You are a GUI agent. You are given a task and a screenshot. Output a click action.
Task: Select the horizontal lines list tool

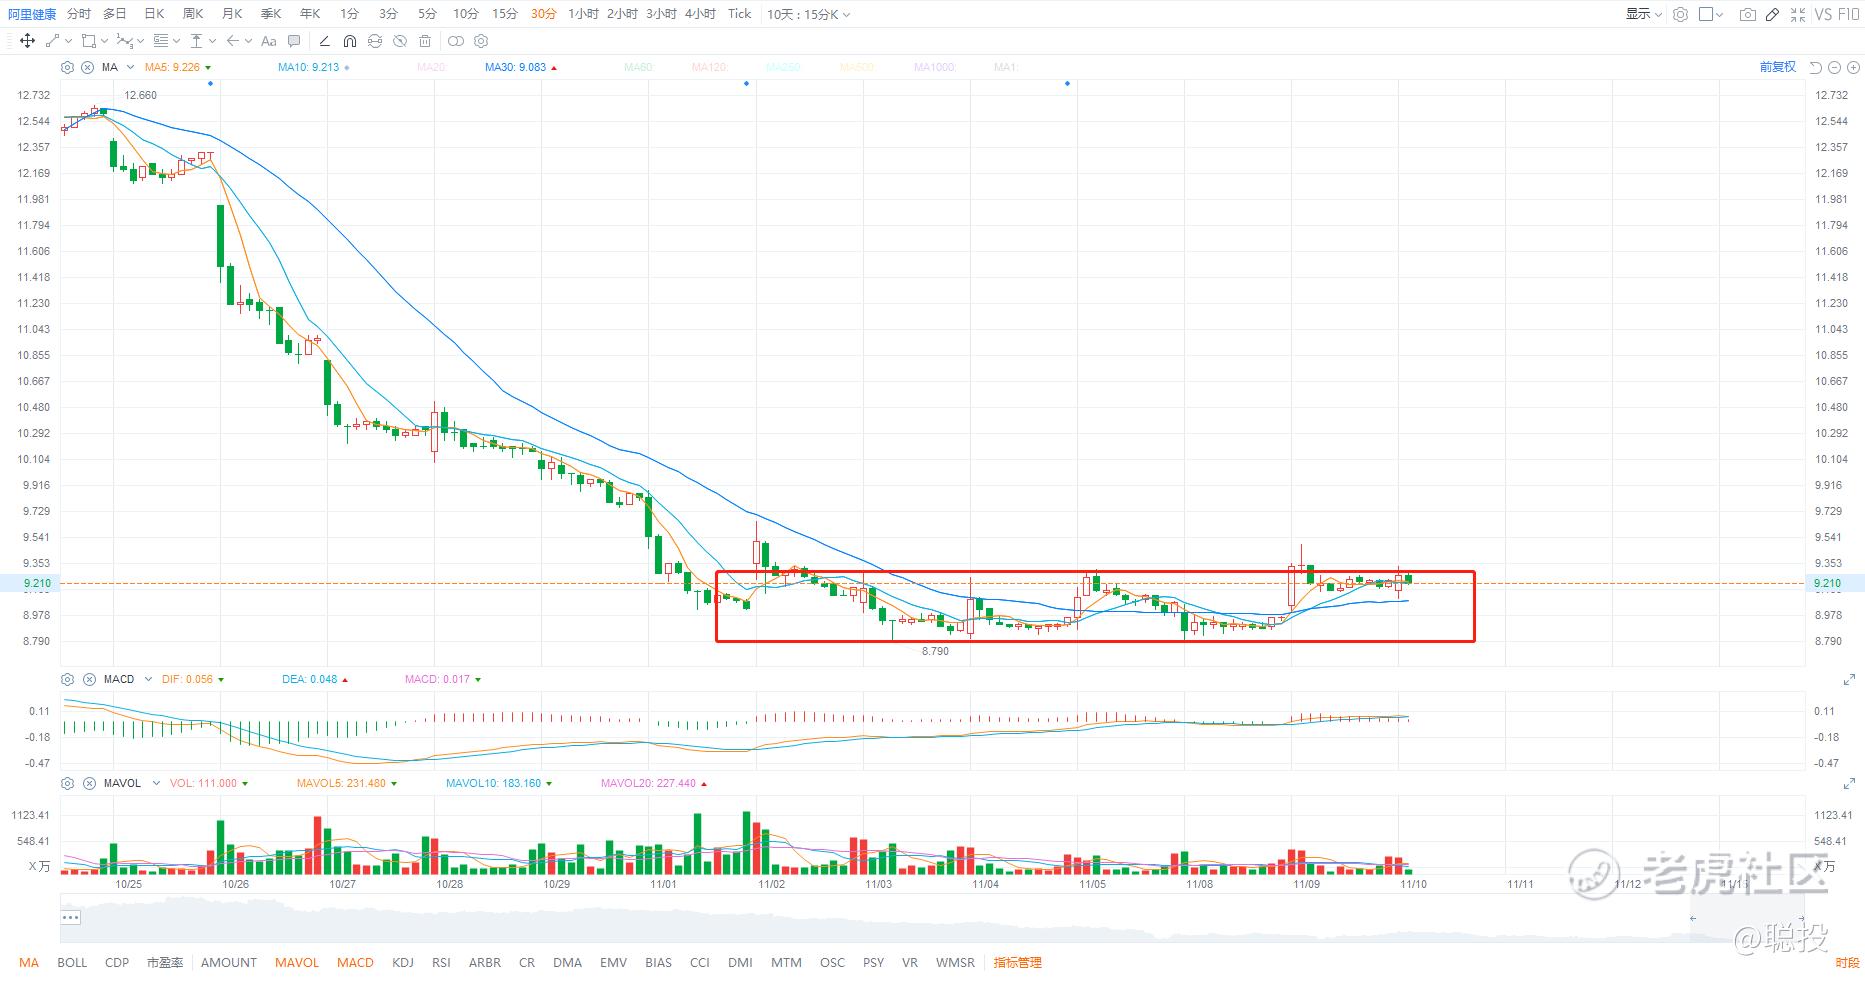point(160,41)
